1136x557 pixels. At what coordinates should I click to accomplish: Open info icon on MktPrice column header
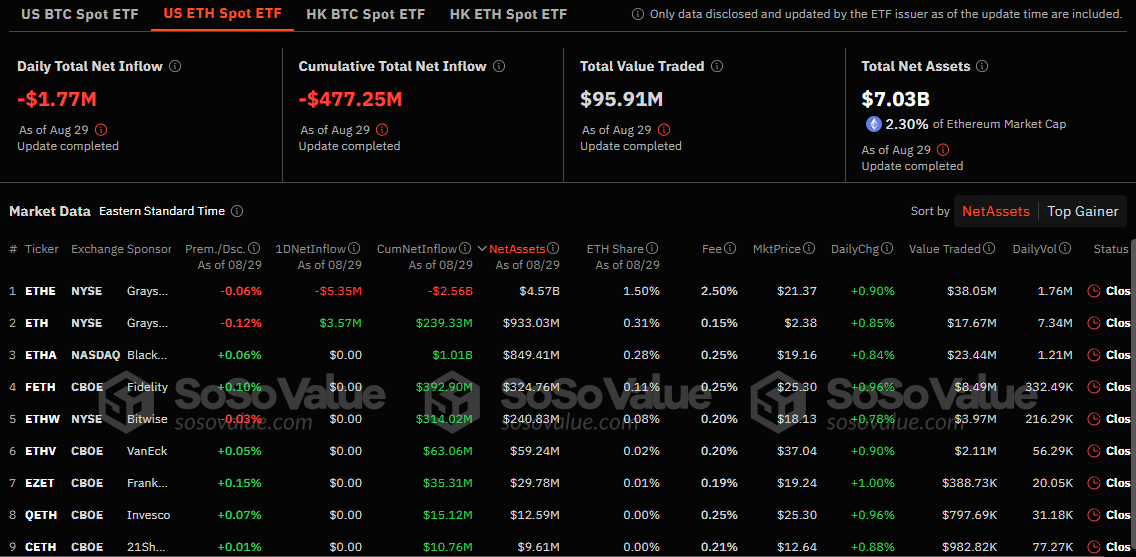click(x=809, y=248)
